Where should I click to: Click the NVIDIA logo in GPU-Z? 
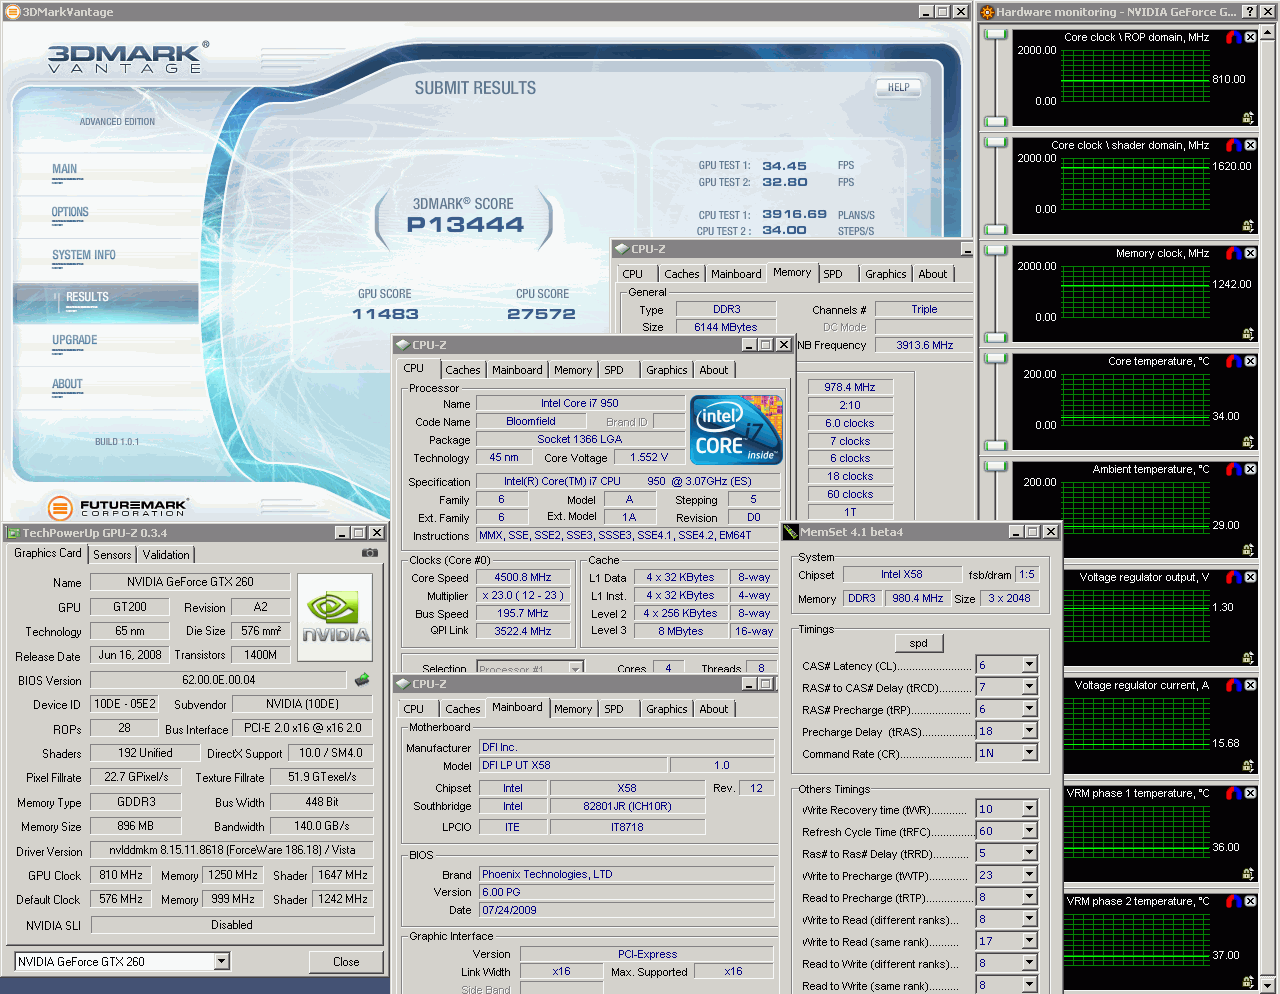click(x=335, y=617)
